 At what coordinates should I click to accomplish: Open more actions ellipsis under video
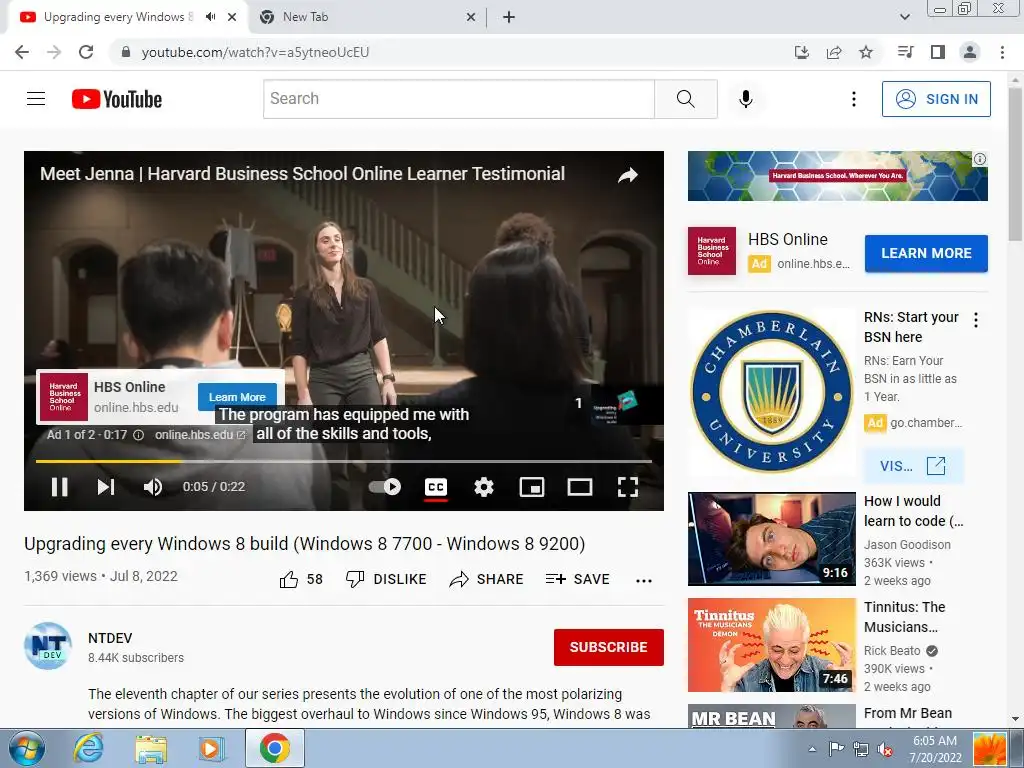pos(644,581)
